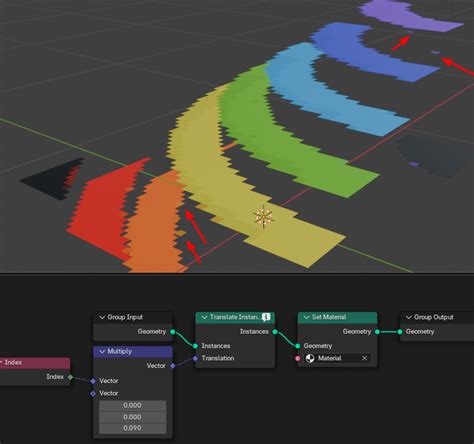Click the red Material socket on Set Material
Screen dimensions: 474x444
click(x=298, y=358)
